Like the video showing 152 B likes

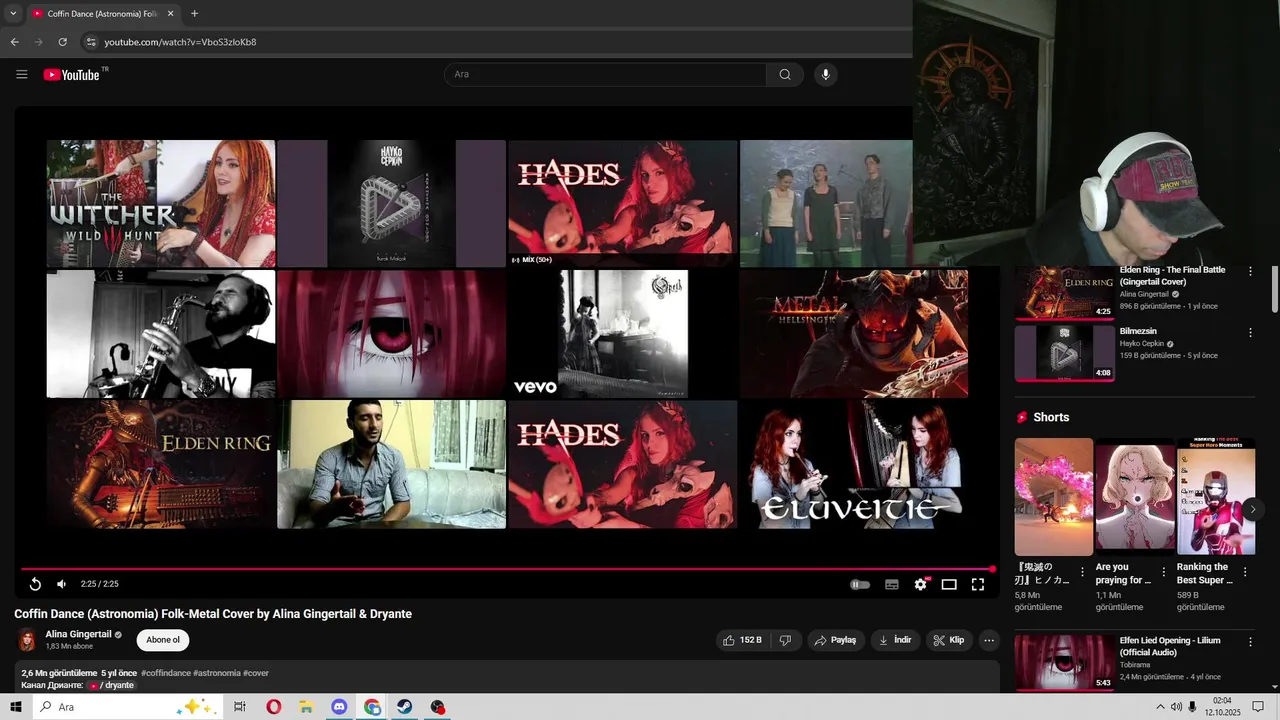743,640
